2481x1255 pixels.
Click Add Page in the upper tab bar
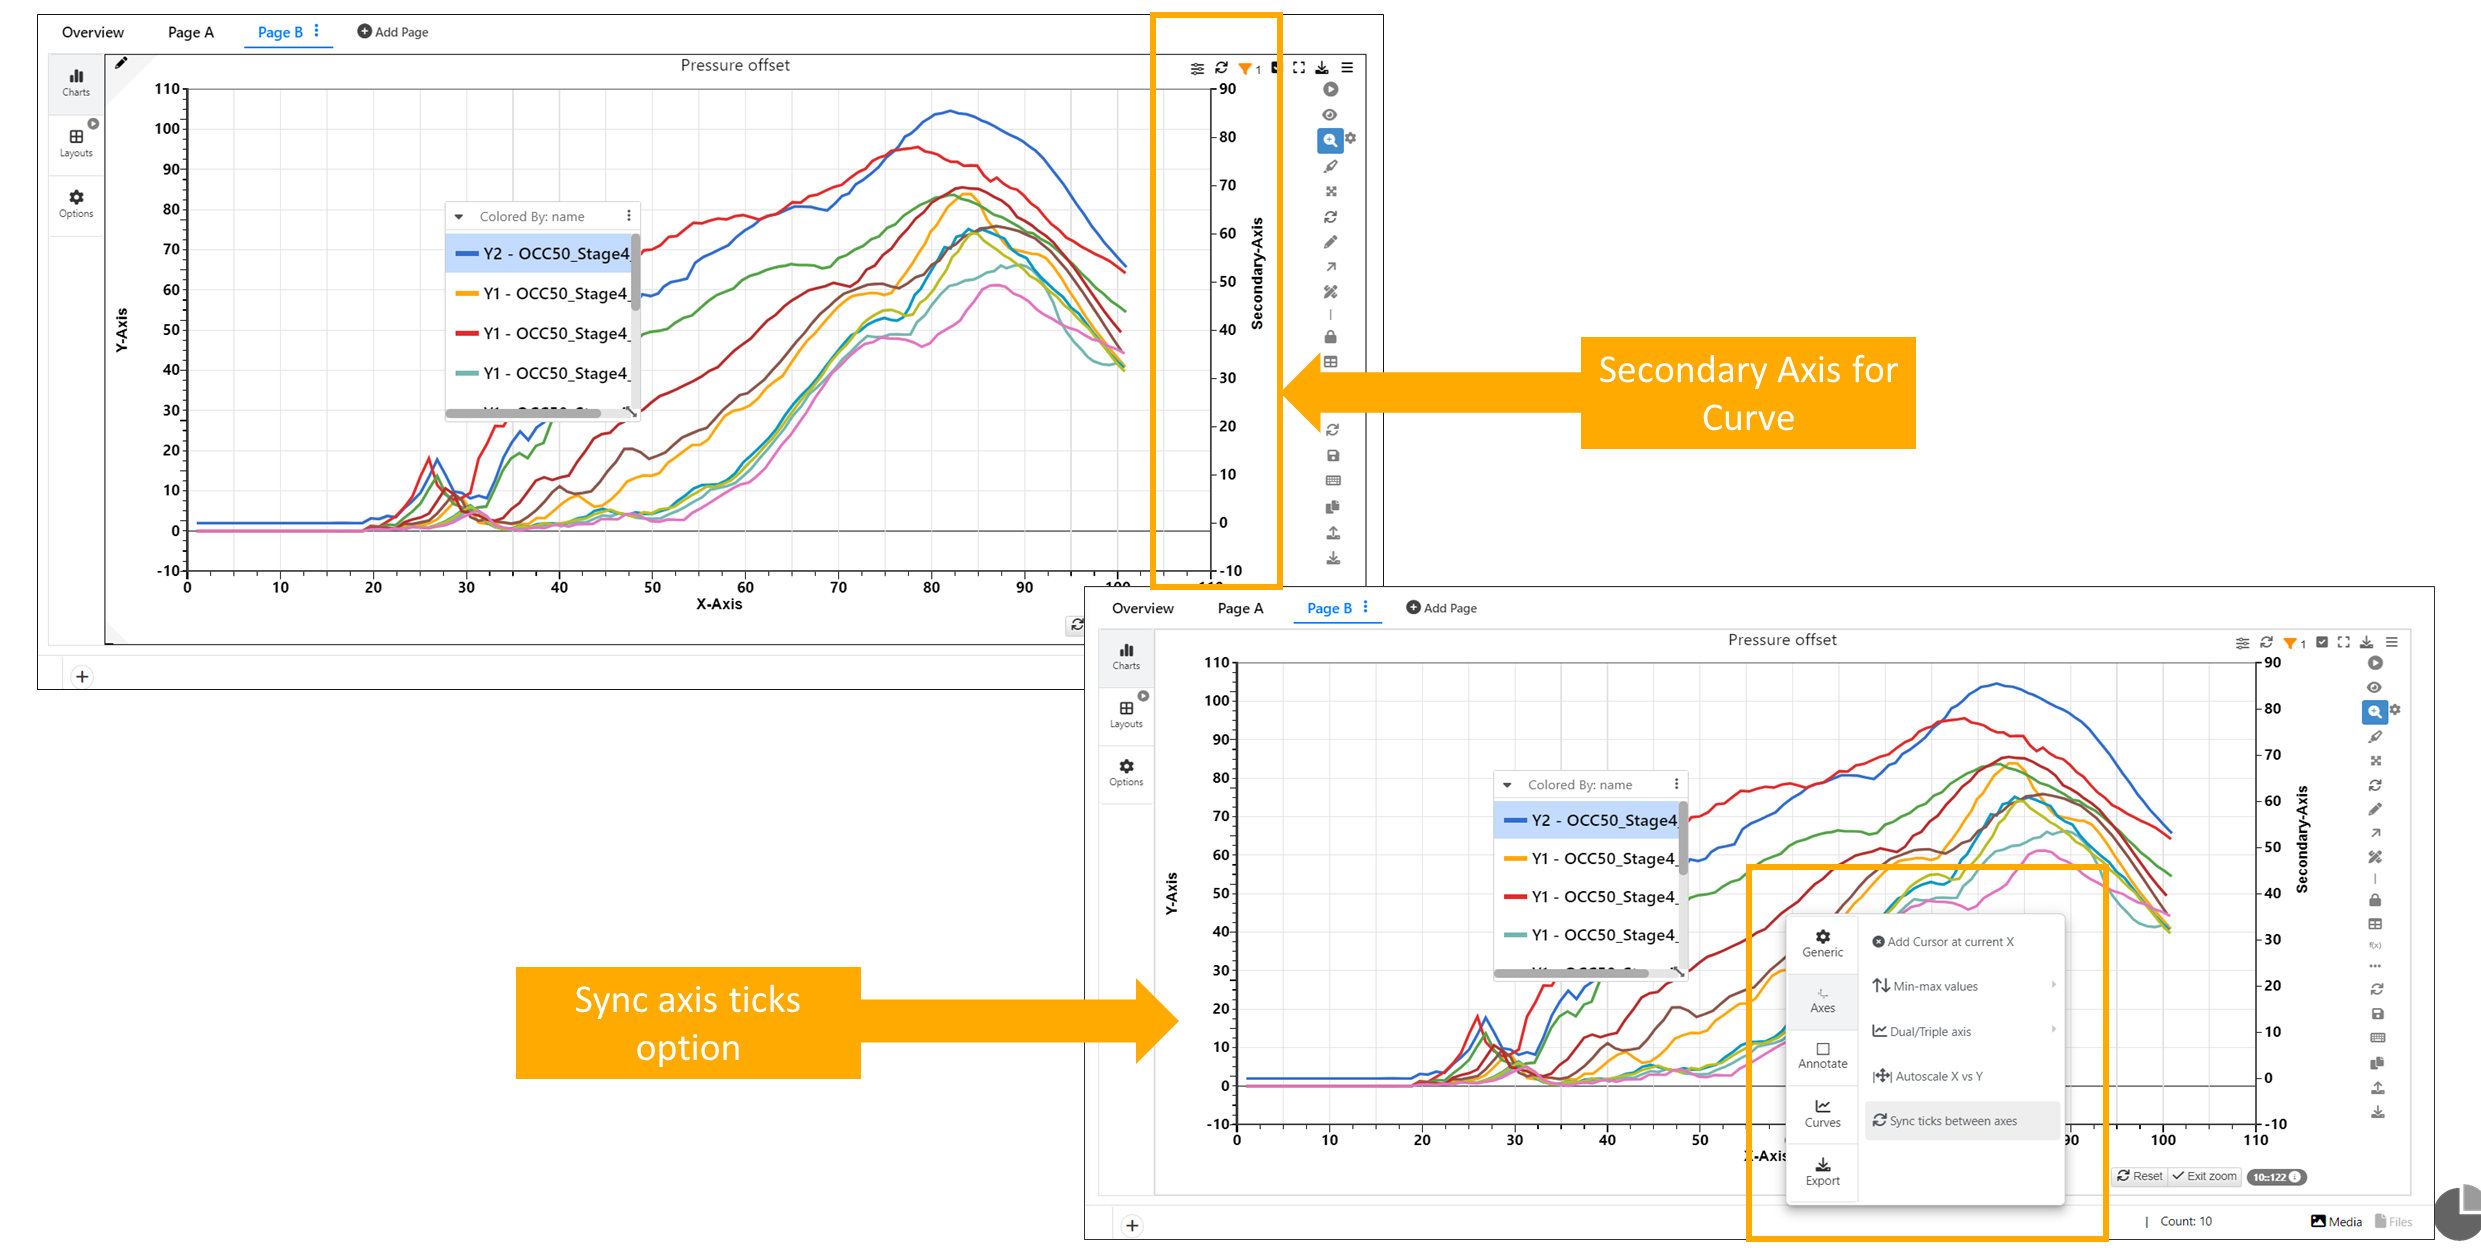393,32
